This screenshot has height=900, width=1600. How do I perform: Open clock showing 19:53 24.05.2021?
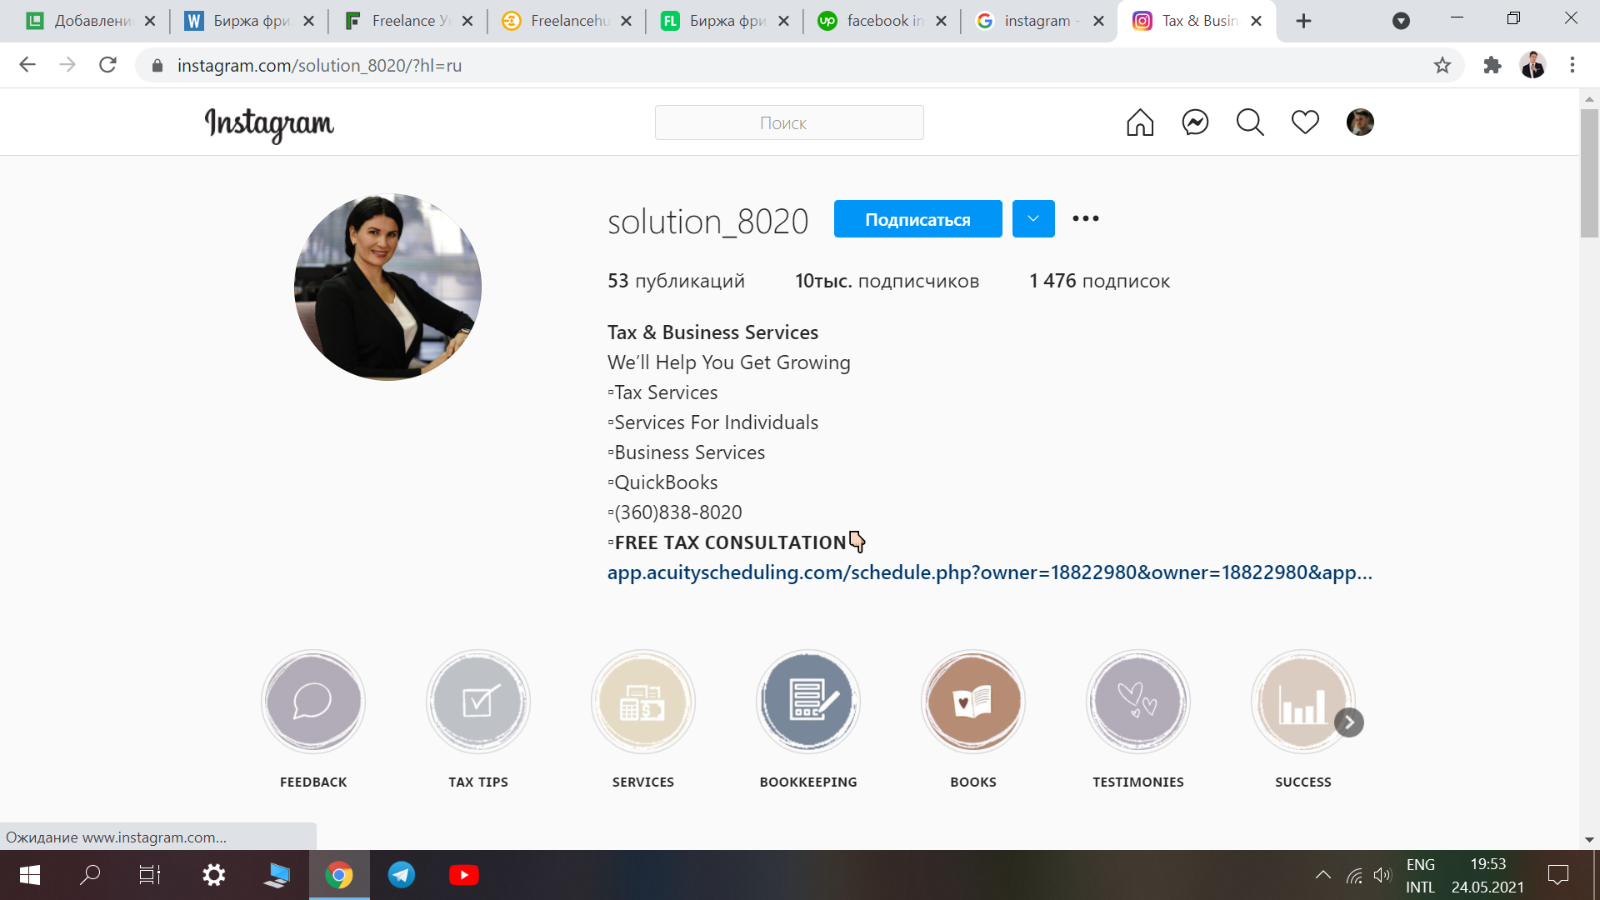point(1487,875)
